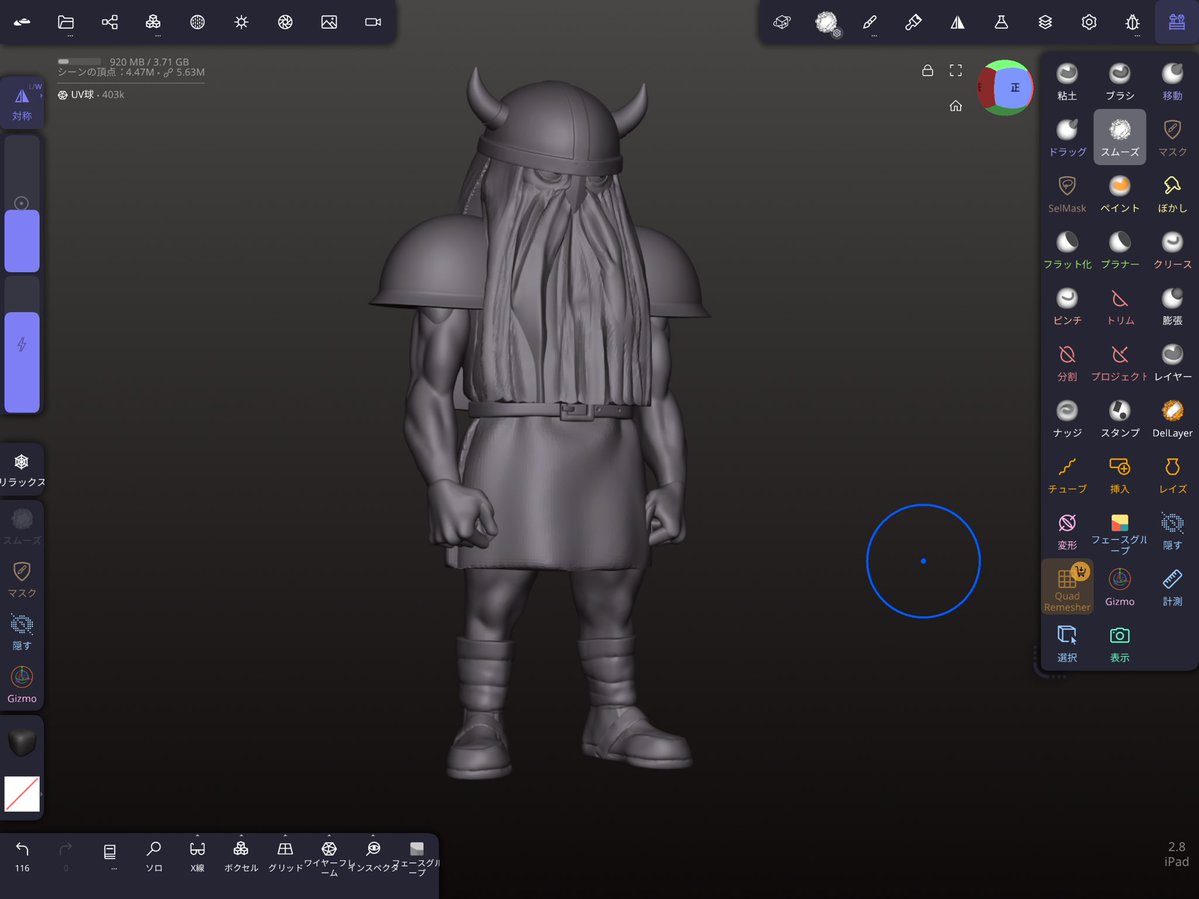The height and width of the screenshot is (899, 1199).
Task: Select the スムーズ tool in right panel
Action: (1119, 137)
